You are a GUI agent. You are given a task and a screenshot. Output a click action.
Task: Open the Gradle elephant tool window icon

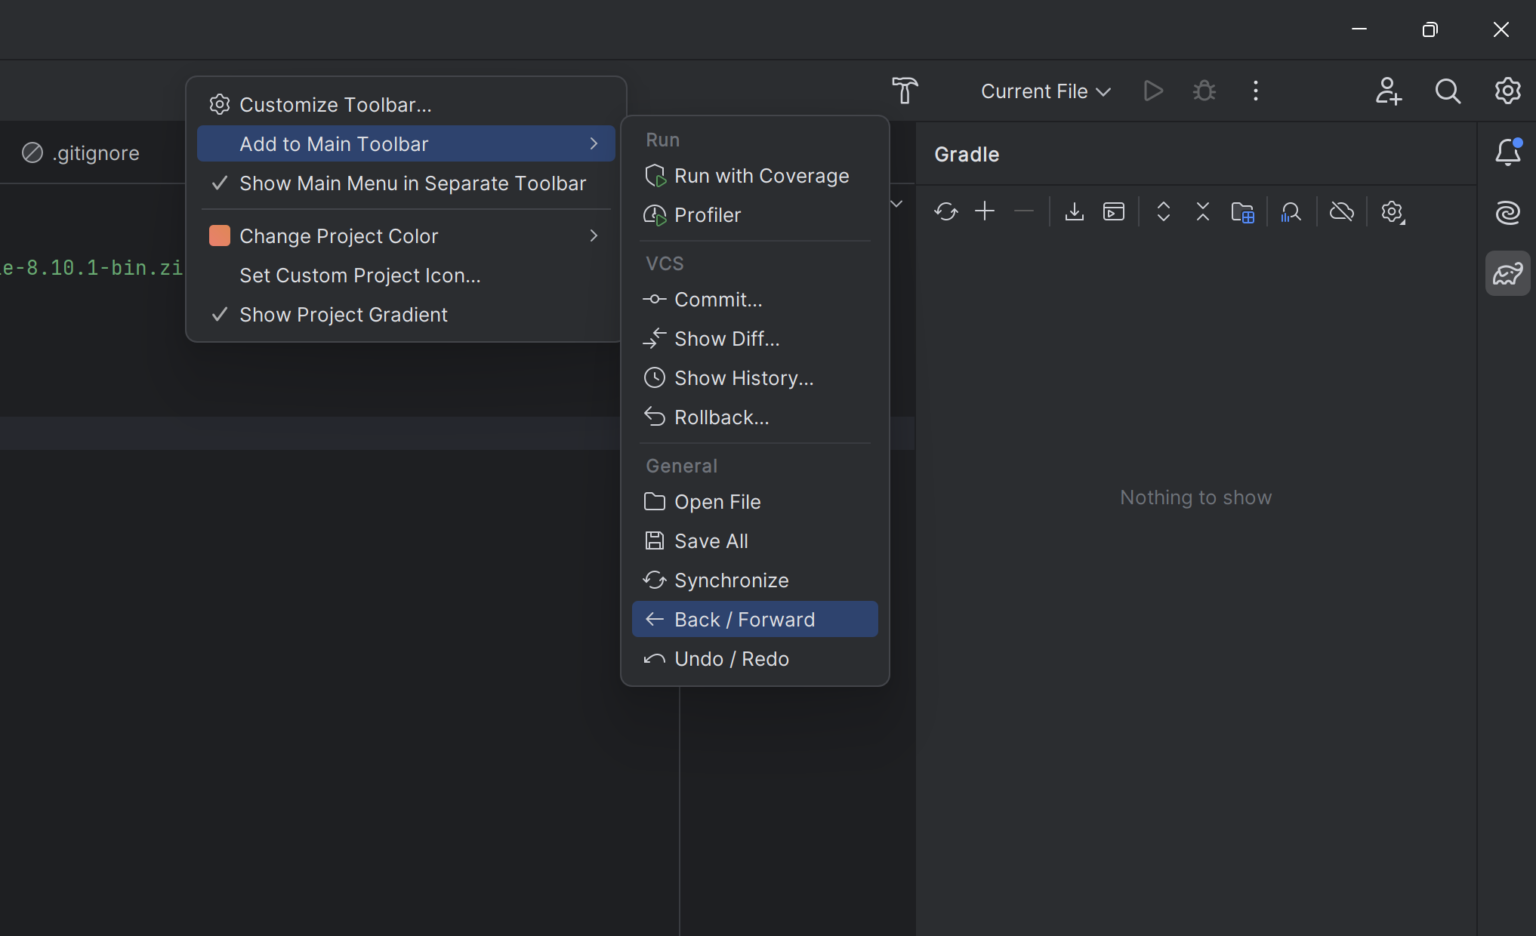click(1507, 273)
